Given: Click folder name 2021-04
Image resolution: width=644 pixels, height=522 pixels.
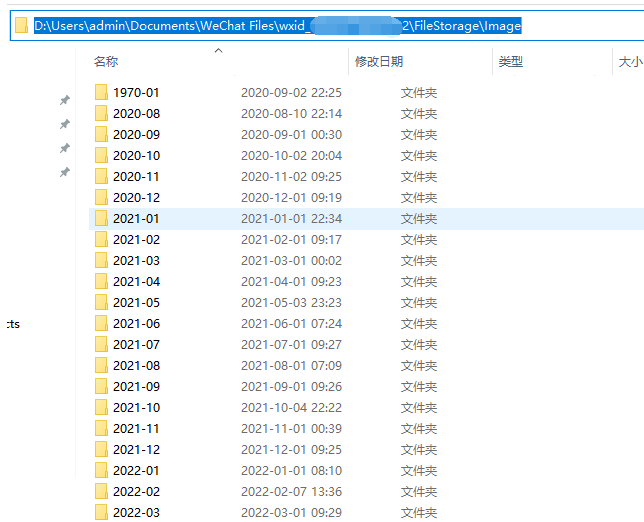Looking at the screenshot, I should pos(136,281).
